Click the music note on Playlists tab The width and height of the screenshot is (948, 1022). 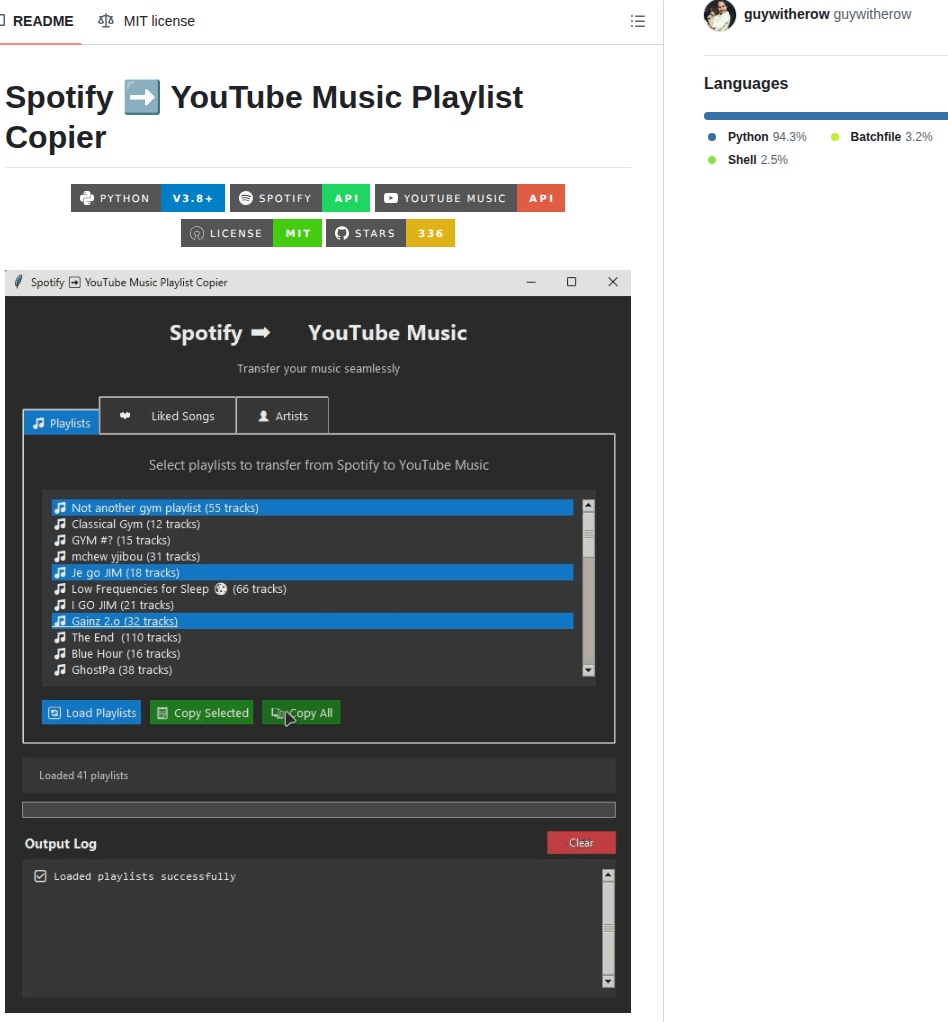(38, 423)
